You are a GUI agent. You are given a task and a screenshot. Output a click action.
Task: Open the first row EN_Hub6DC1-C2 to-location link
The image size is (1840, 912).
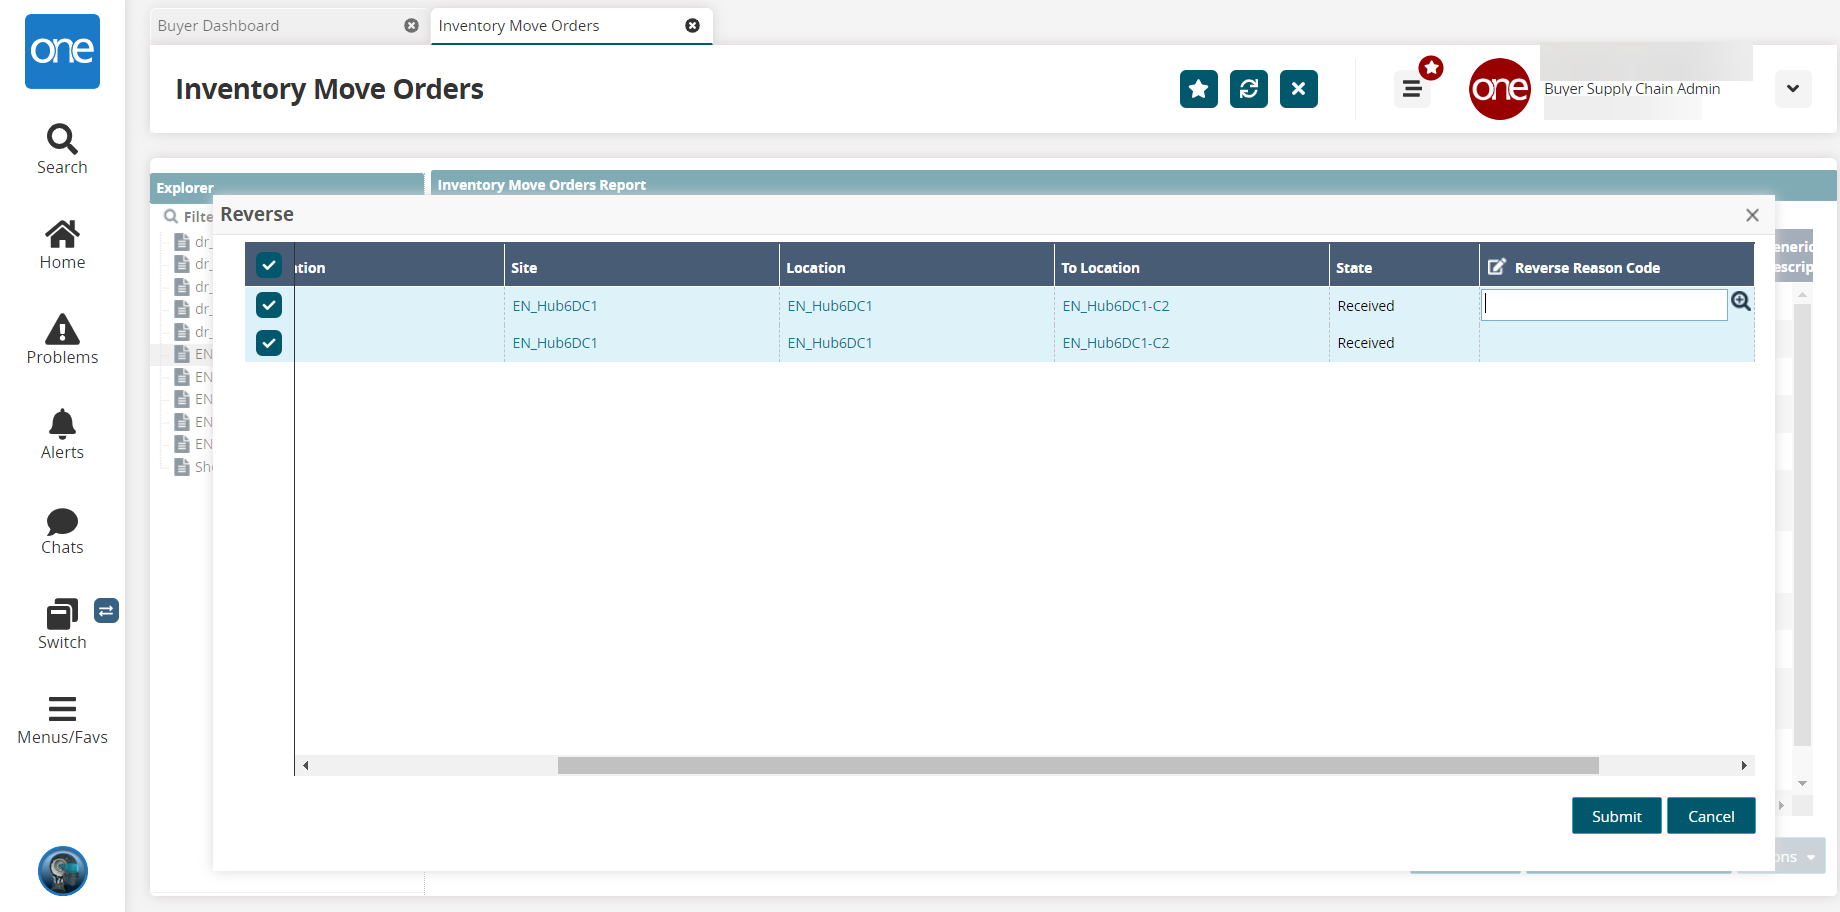click(1116, 306)
